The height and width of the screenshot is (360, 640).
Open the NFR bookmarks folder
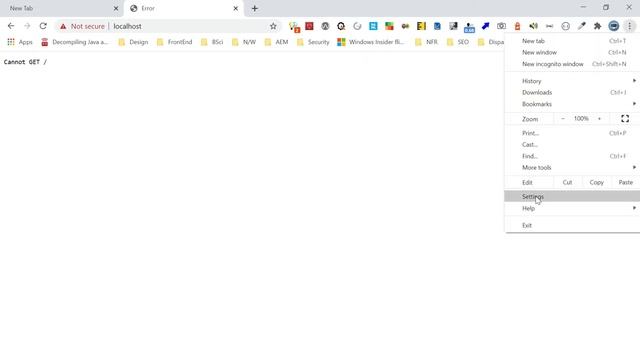426,42
